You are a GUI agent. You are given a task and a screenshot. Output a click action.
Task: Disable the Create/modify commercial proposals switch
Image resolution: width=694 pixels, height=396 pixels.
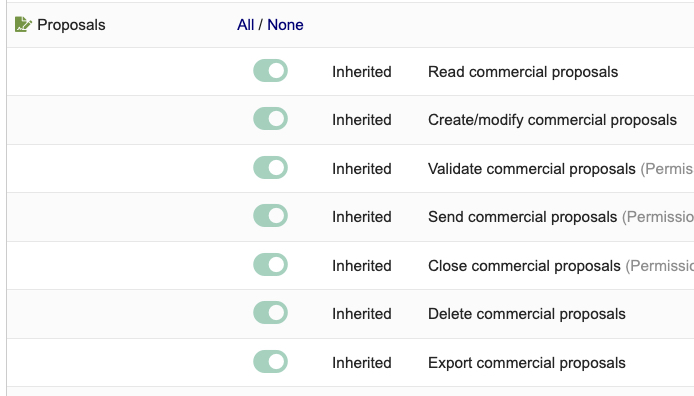pyautogui.click(x=270, y=119)
